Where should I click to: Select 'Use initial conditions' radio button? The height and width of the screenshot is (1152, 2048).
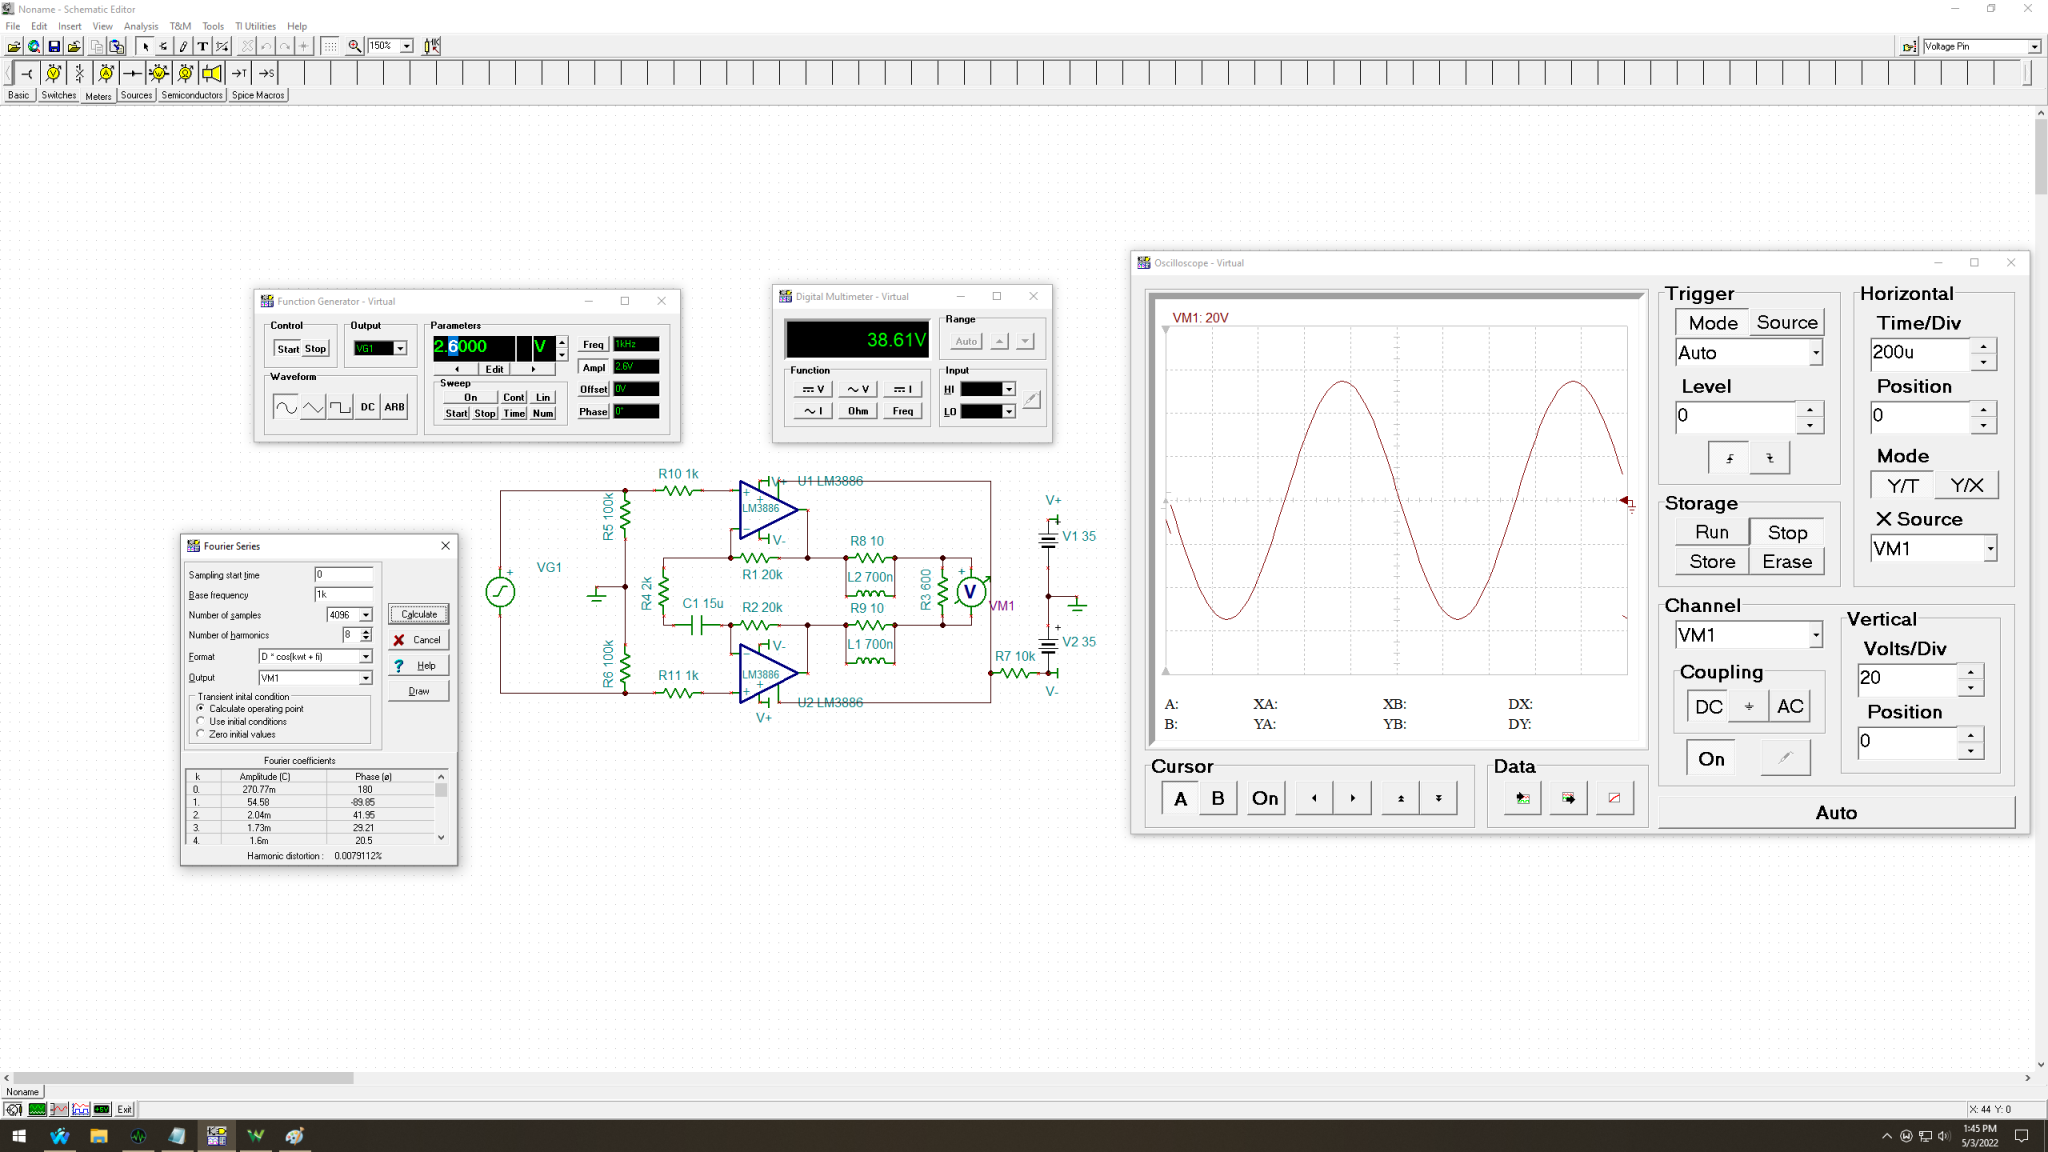[x=201, y=721]
